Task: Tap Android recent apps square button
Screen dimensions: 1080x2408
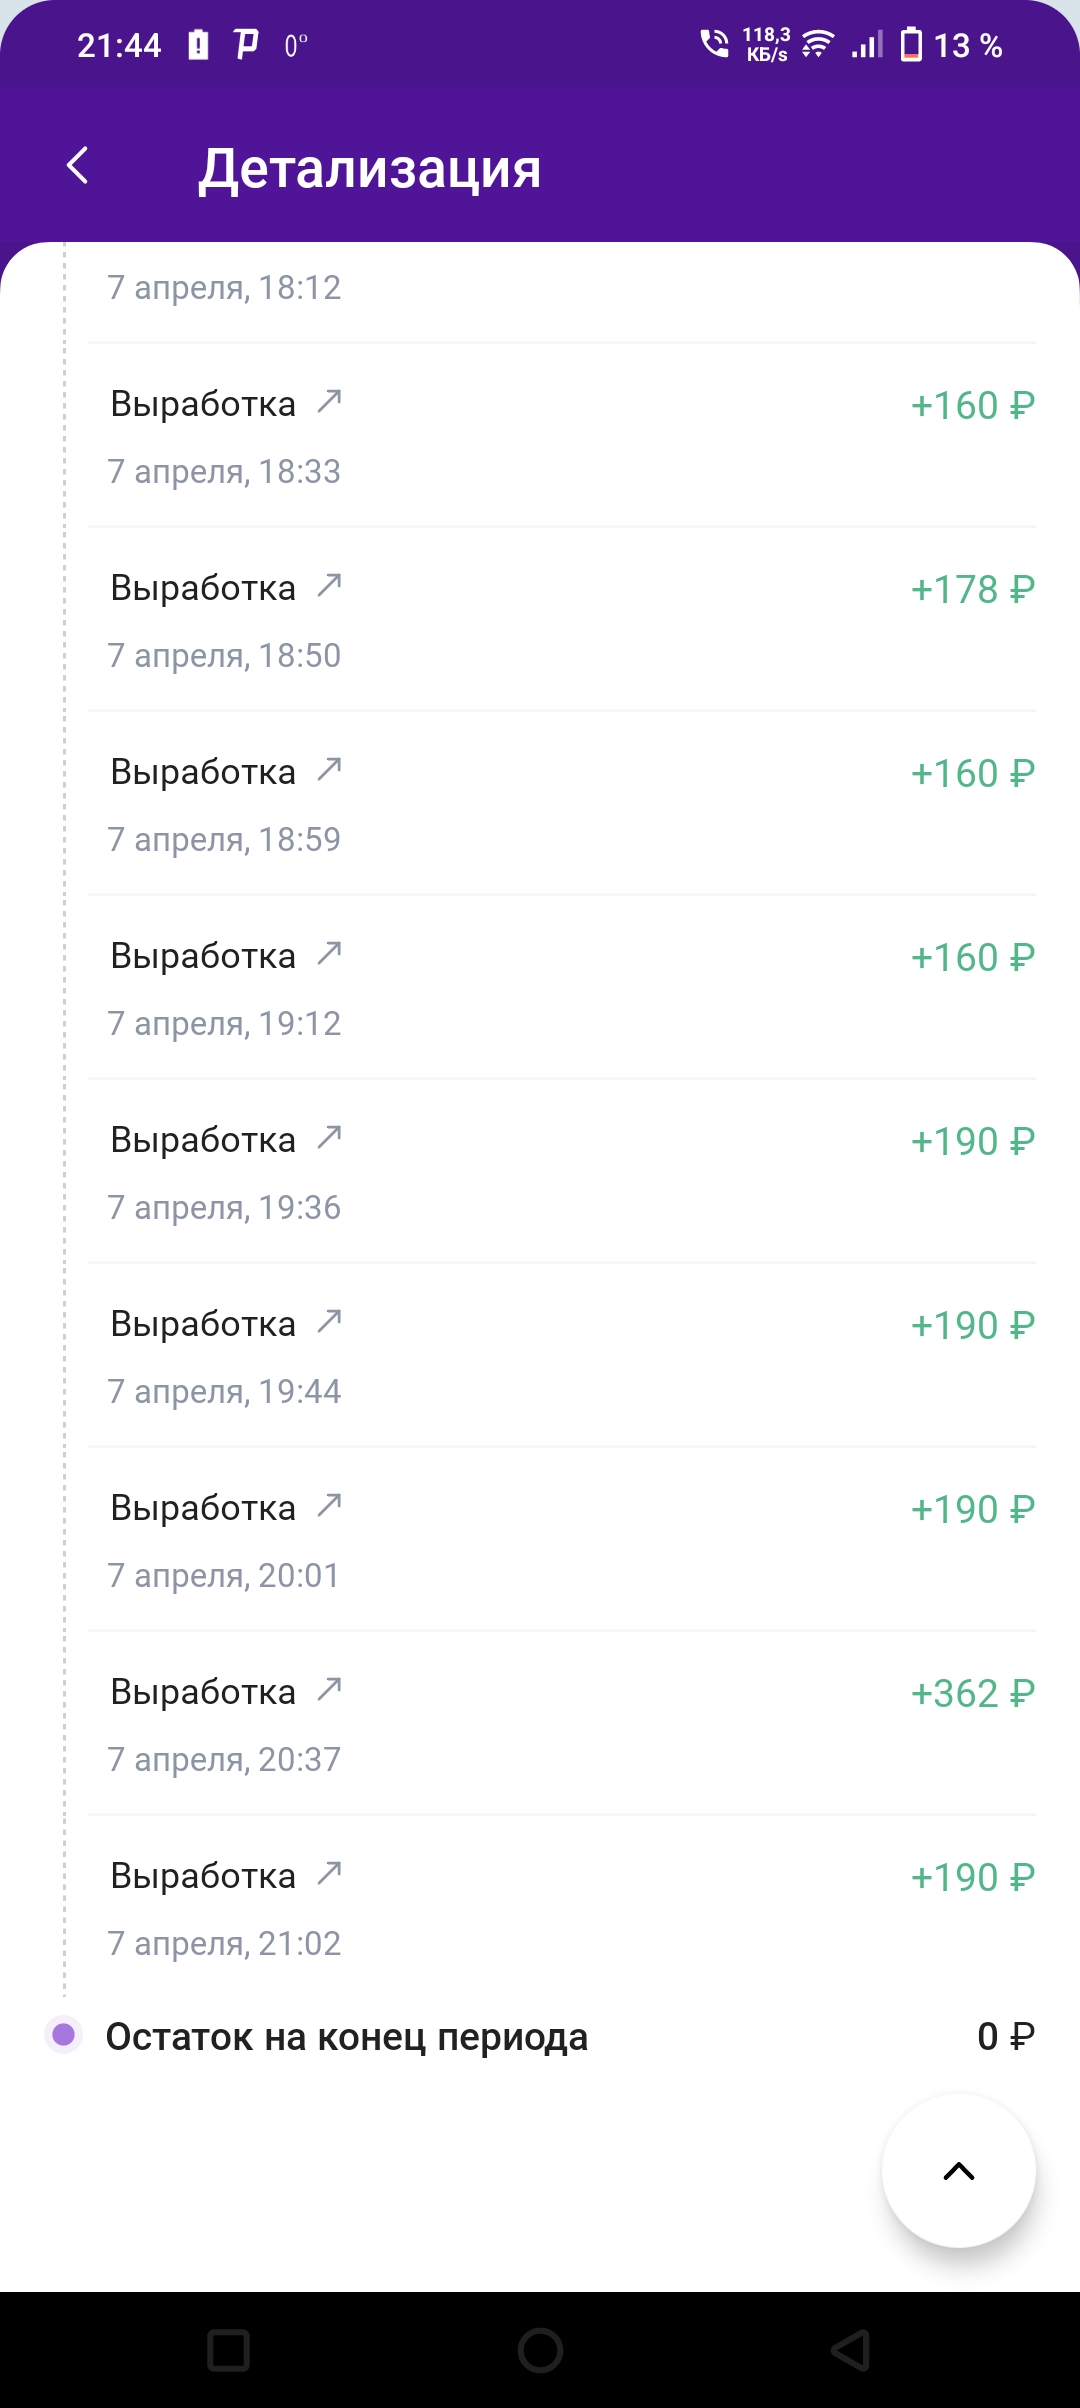Action: tap(228, 2350)
